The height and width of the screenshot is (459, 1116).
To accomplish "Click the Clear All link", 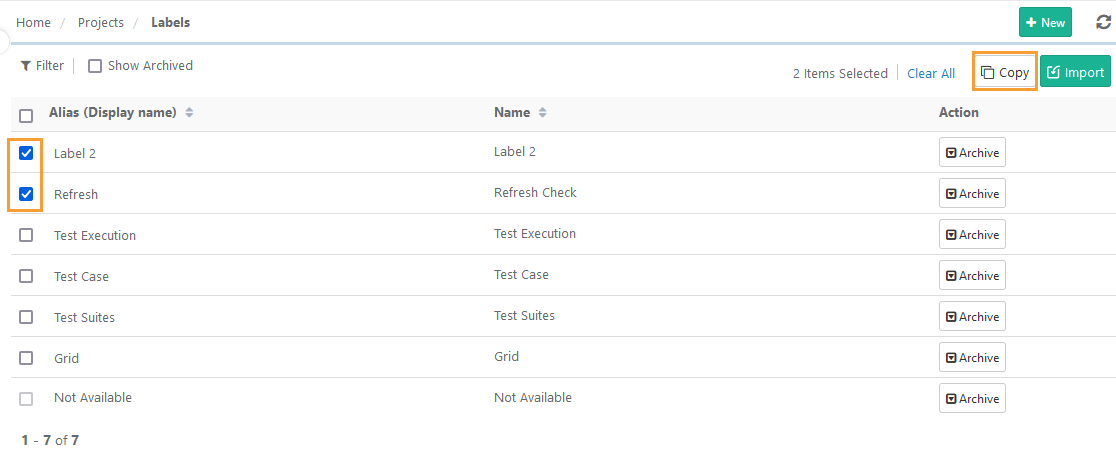I will click(931, 73).
